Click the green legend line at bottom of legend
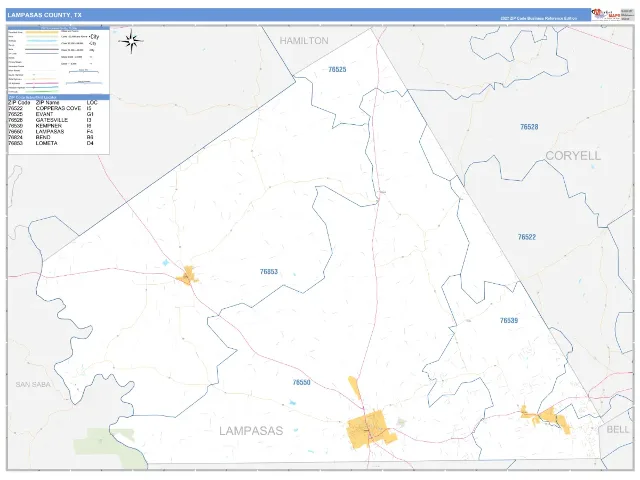 pos(42,91)
